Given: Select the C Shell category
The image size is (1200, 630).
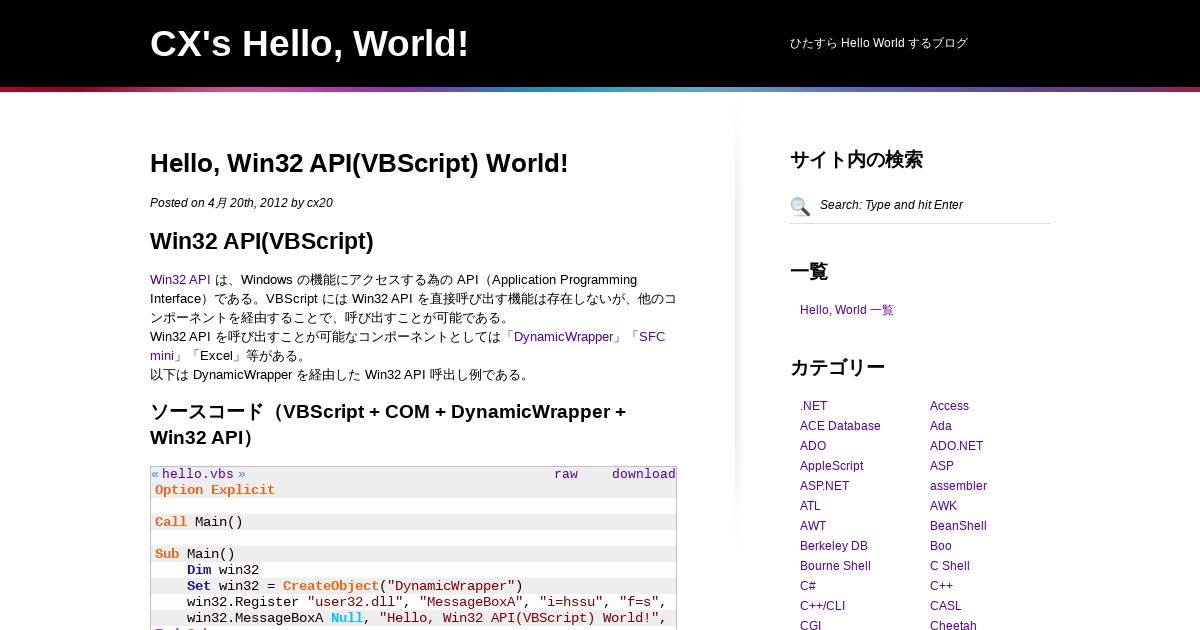Looking at the screenshot, I should pos(950,566).
